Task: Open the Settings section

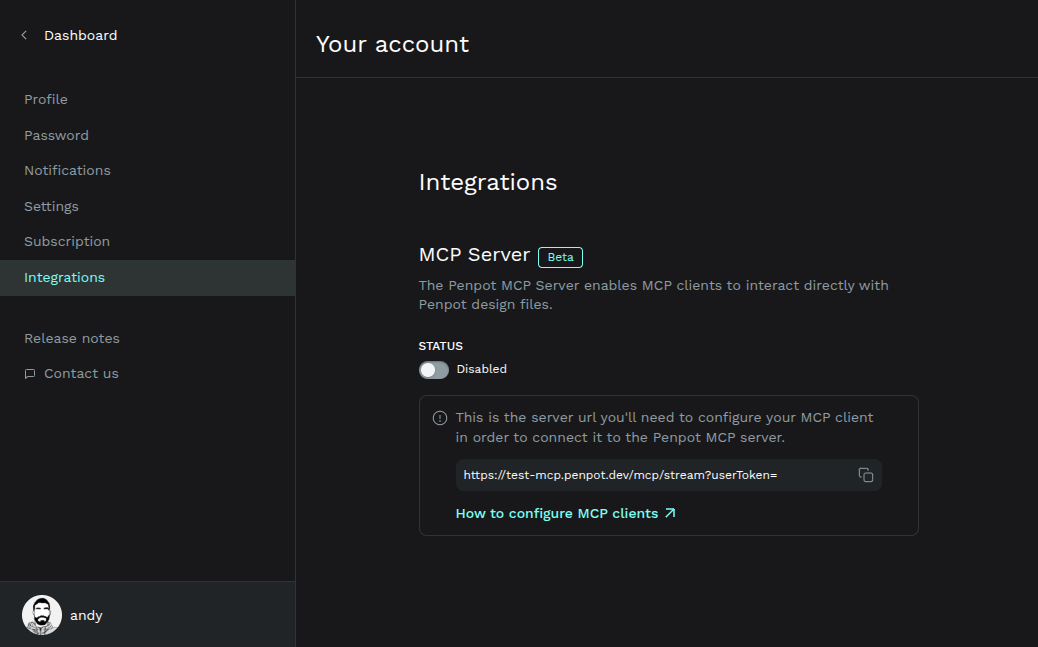Action: pos(51,206)
